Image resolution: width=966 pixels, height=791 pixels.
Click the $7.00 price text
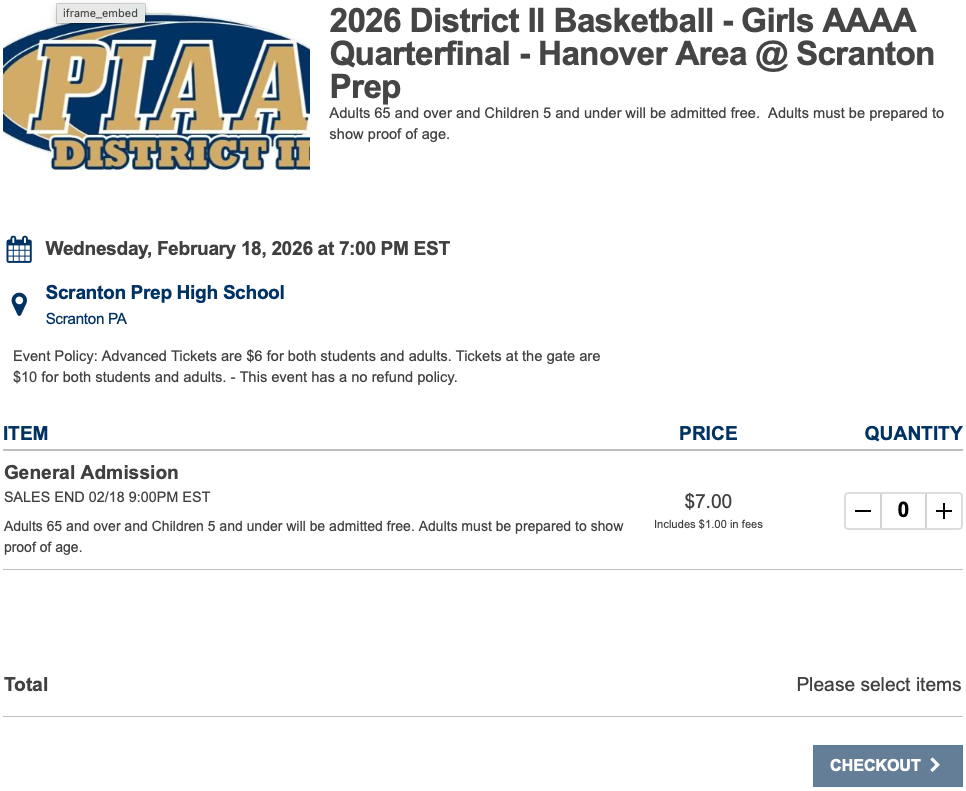708,501
